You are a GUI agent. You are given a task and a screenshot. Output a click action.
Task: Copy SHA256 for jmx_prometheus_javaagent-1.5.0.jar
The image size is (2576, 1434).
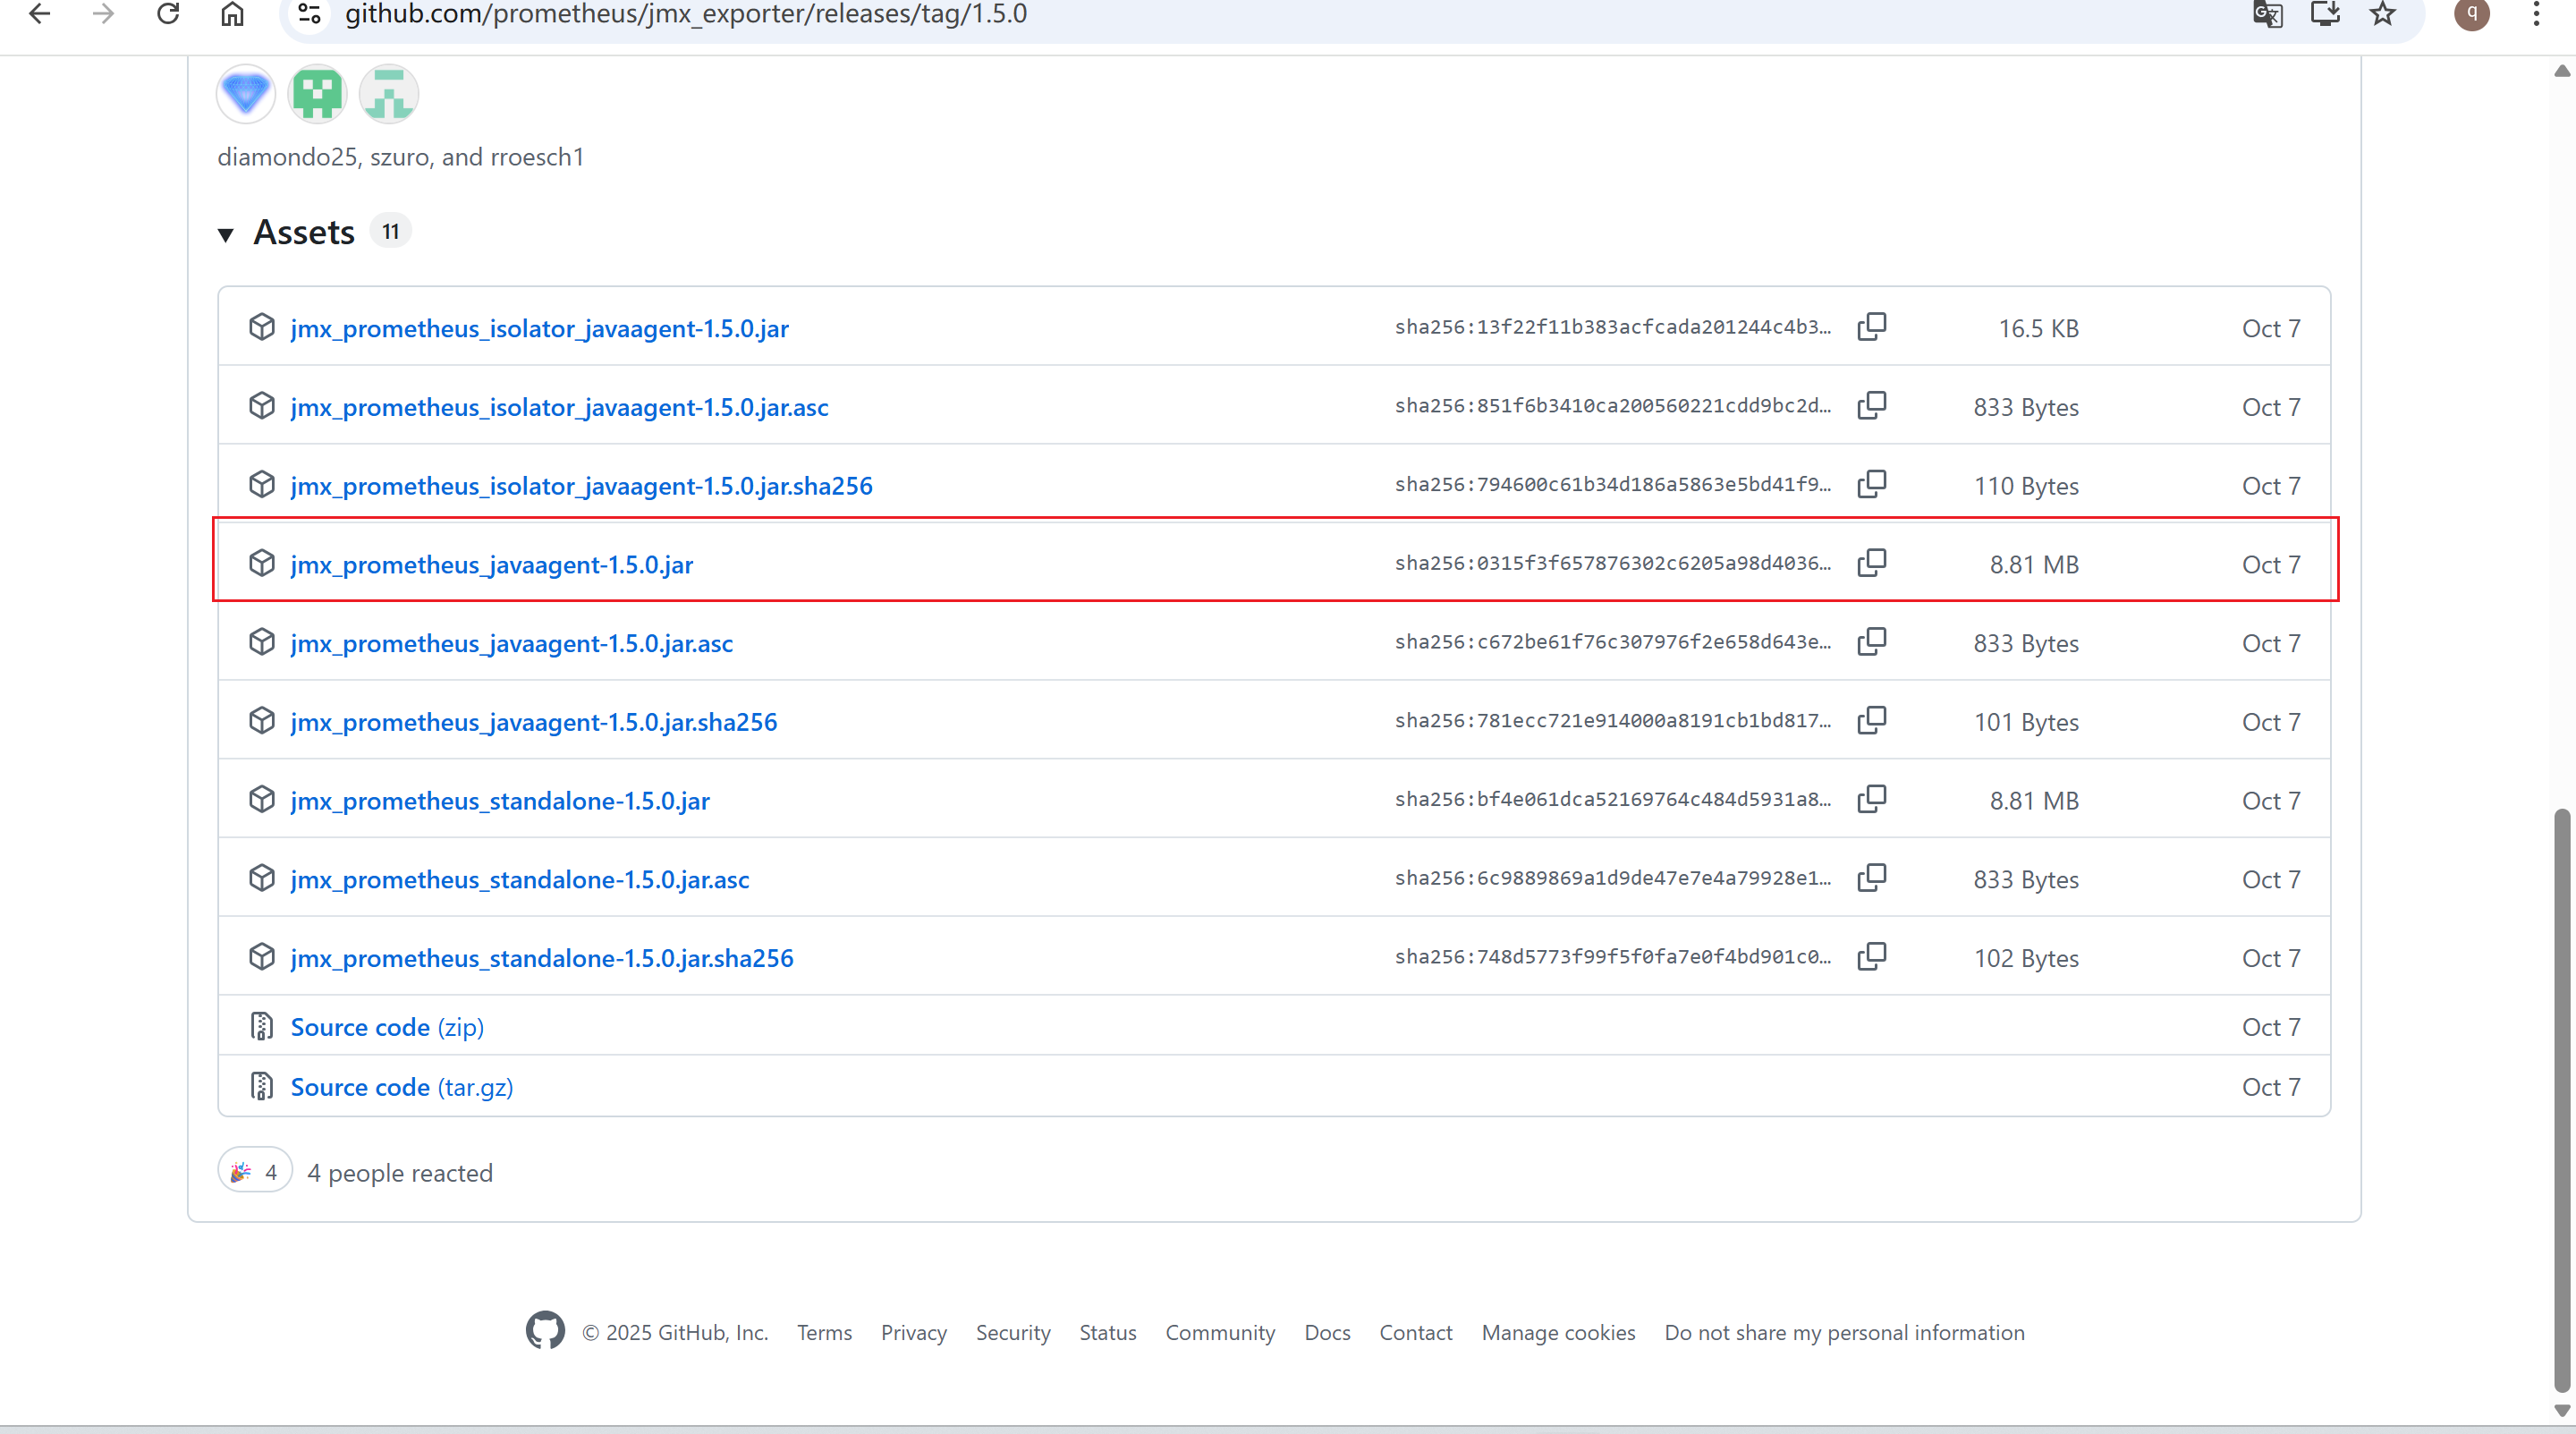pyautogui.click(x=1872, y=563)
